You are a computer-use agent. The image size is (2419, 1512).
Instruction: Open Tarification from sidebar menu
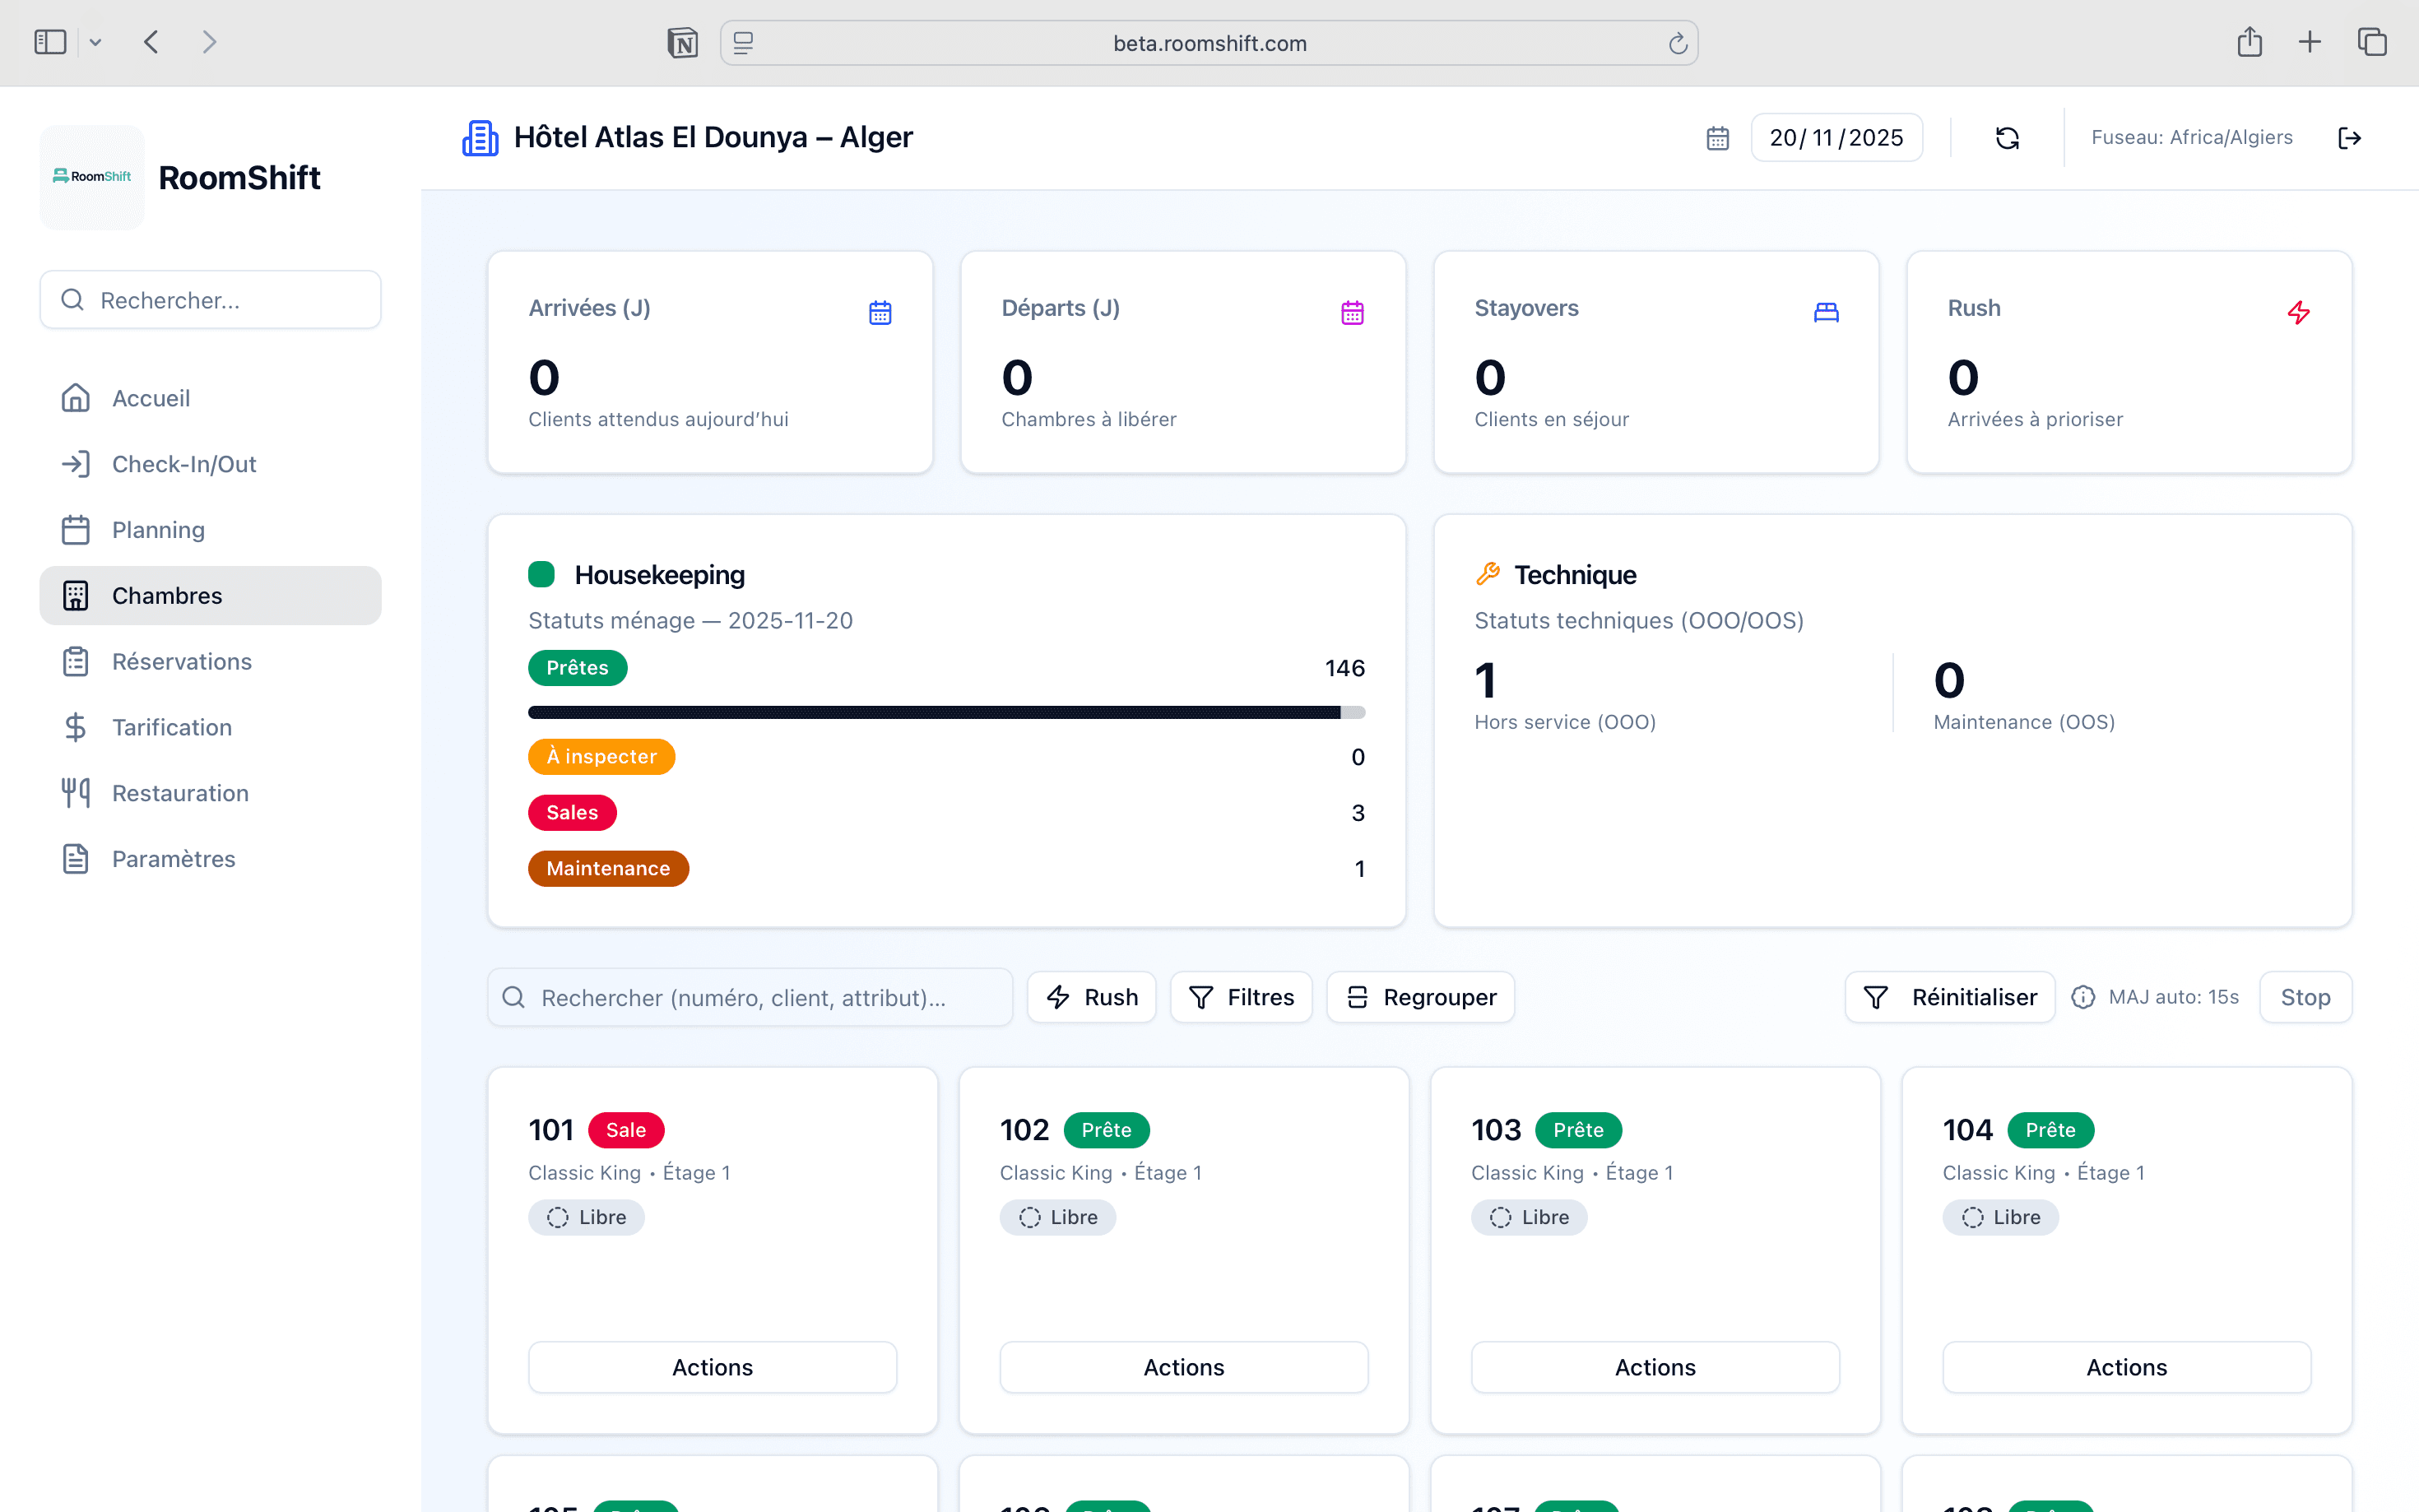coord(171,727)
